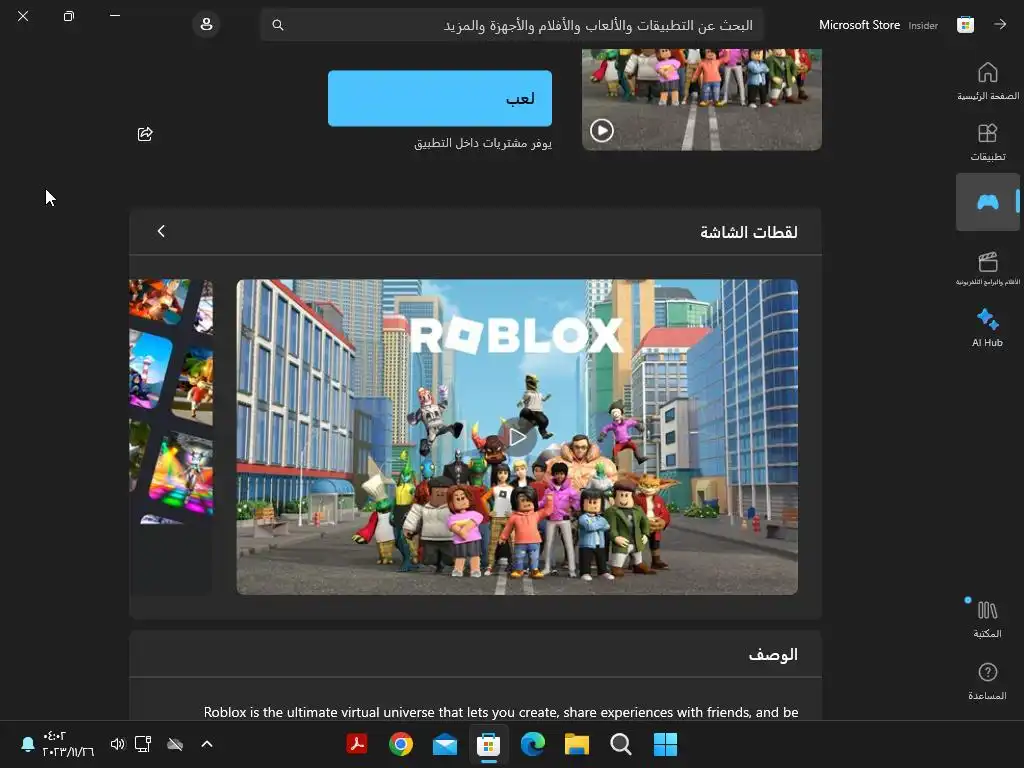Click the search field for apps and games

(511, 25)
